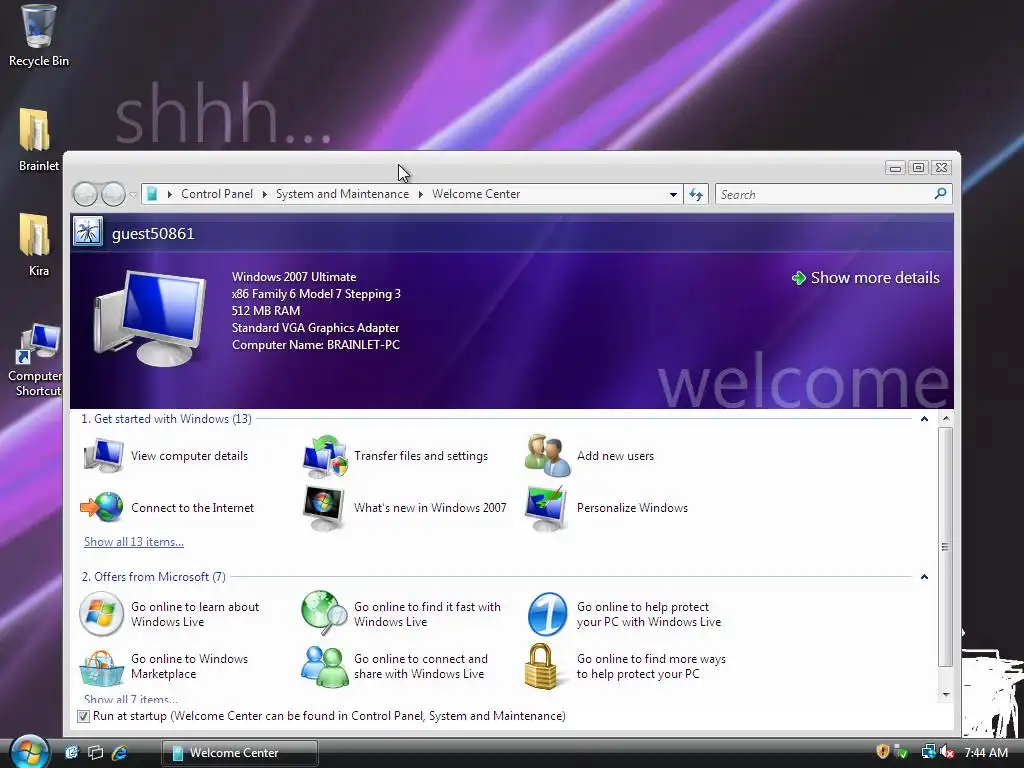Click the guest50861 user account picture
Viewport: 1024px width, 768px height.
88,232
